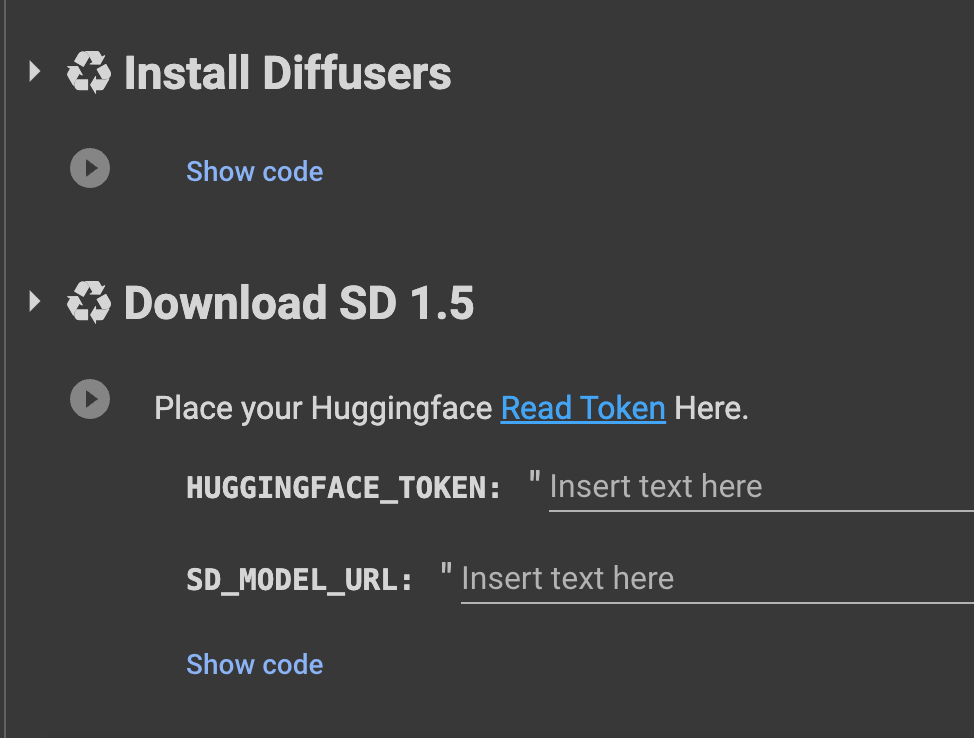Click the 'Place your Huggingface' description text
This screenshot has width=974, height=738.
[323, 408]
